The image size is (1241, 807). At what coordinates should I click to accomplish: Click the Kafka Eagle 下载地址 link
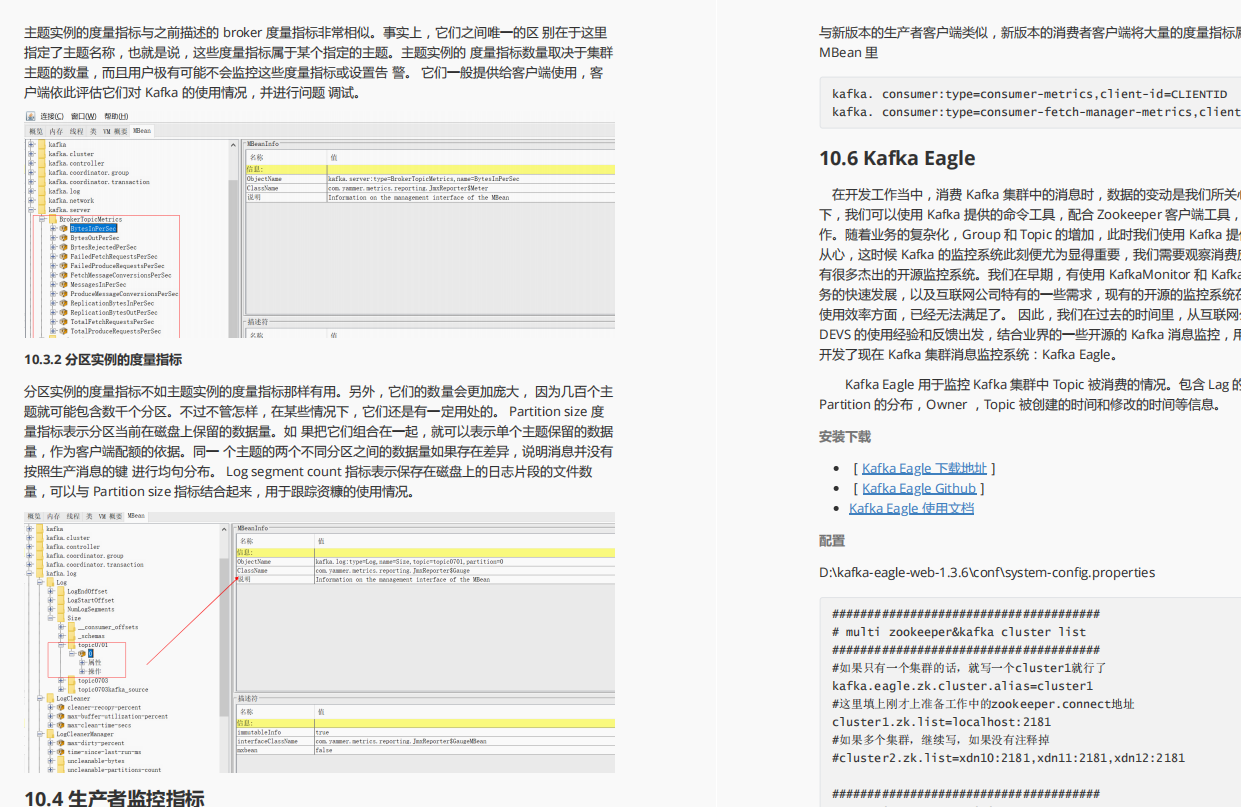click(924, 468)
